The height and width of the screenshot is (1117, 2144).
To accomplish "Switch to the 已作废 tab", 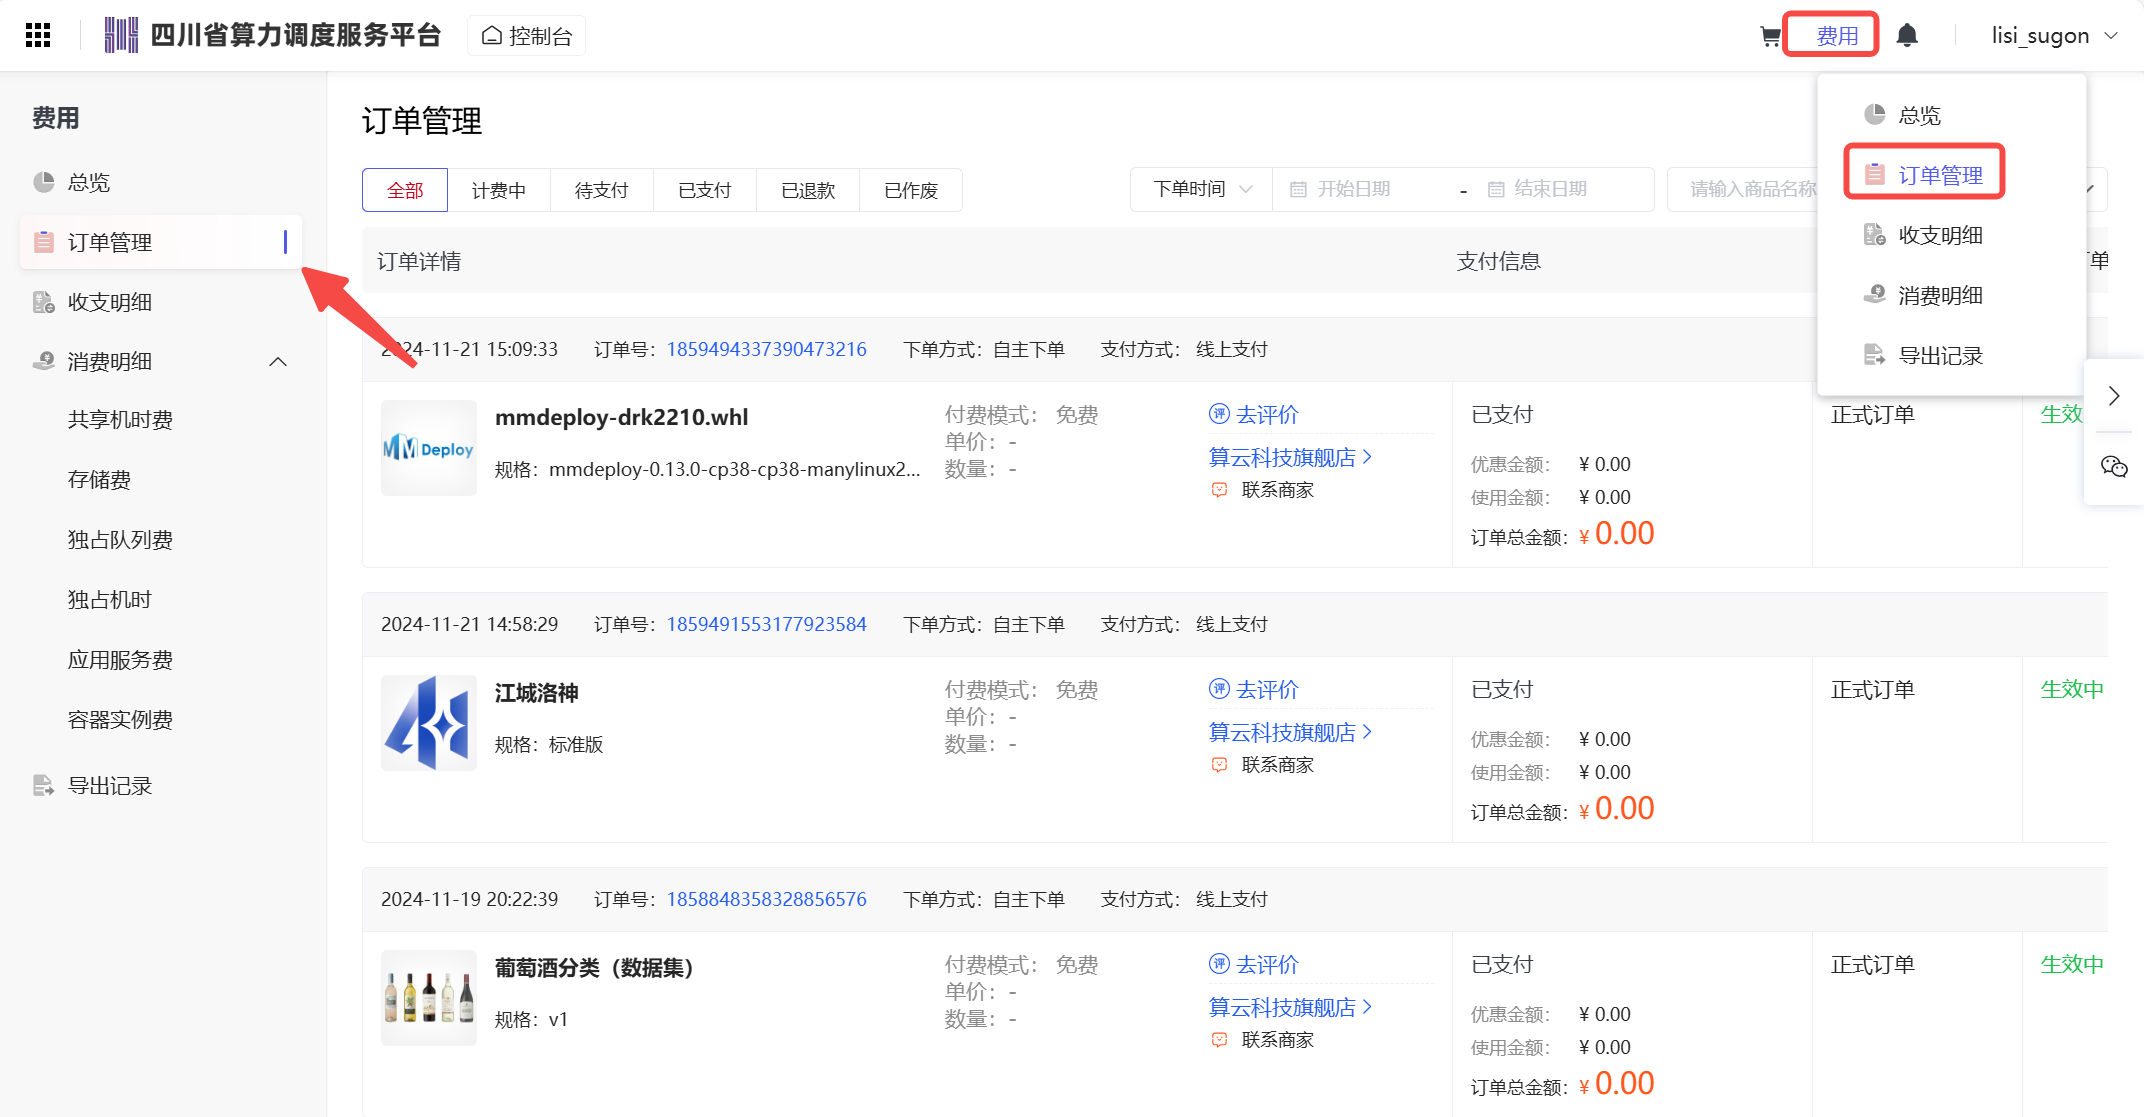I will (911, 190).
